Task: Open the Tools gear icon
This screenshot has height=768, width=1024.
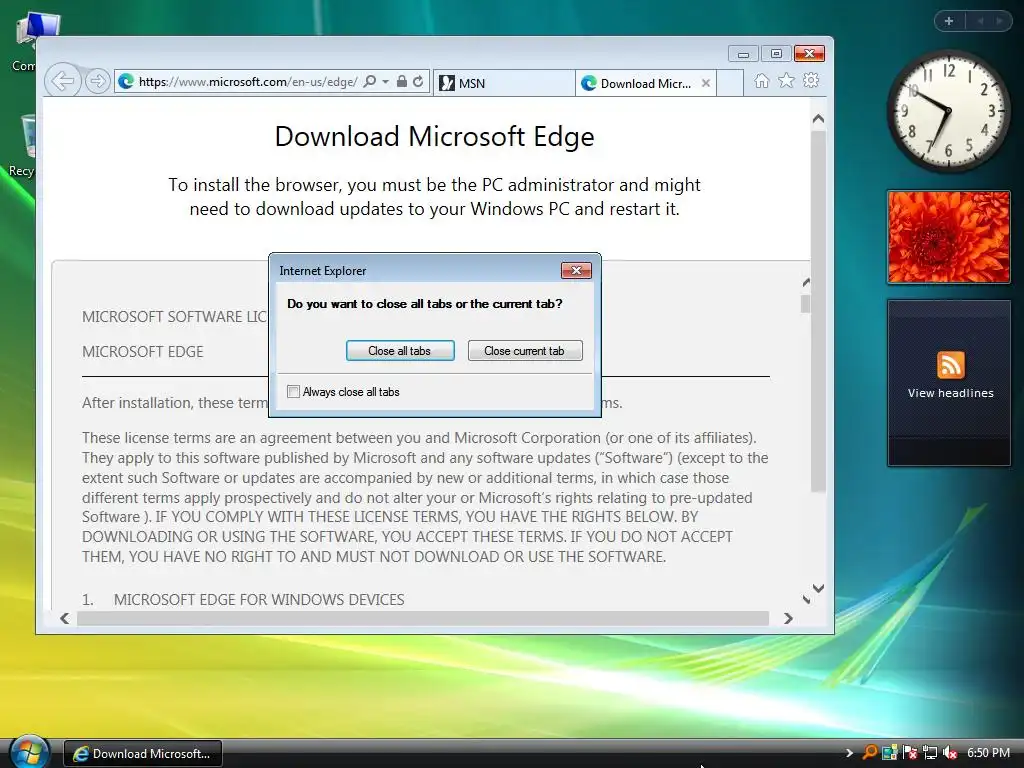Action: tap(811, 80)
